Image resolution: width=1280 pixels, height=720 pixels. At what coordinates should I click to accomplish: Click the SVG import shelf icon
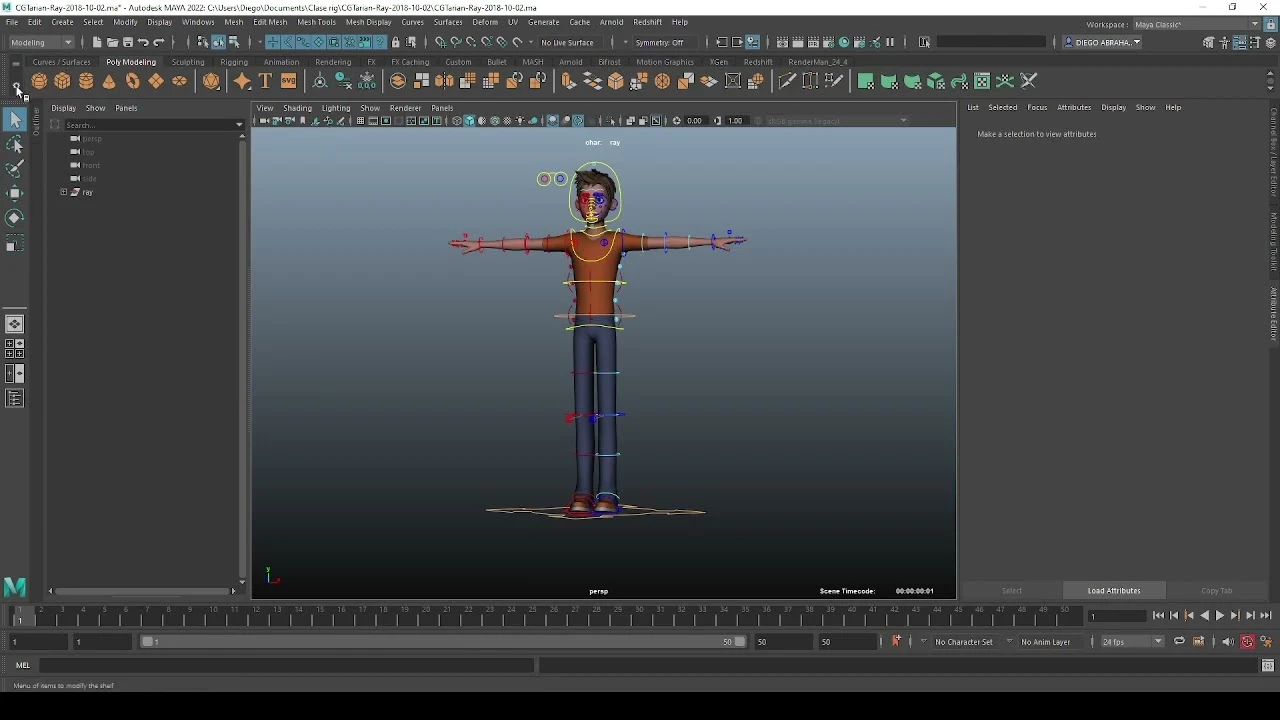288,81
